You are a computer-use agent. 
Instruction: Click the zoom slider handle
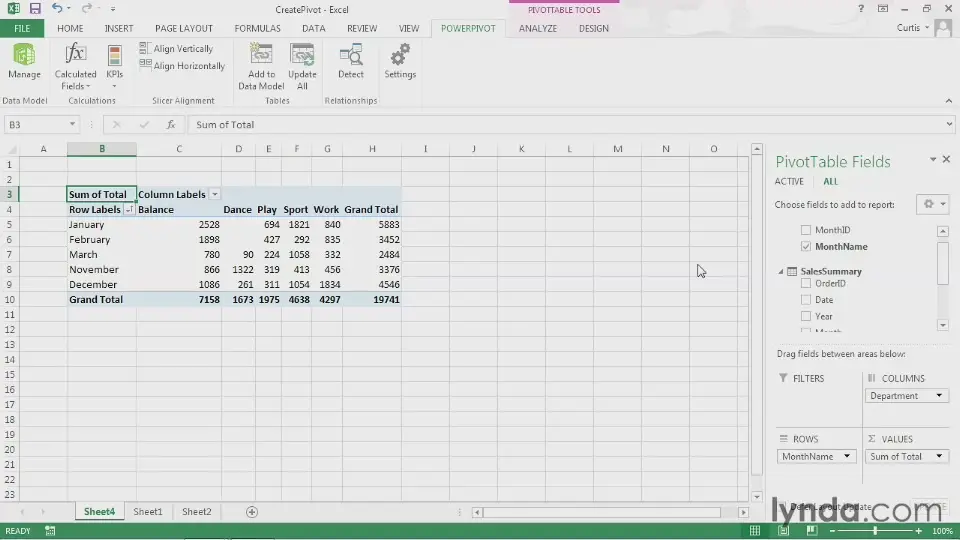tap(875, 531)
